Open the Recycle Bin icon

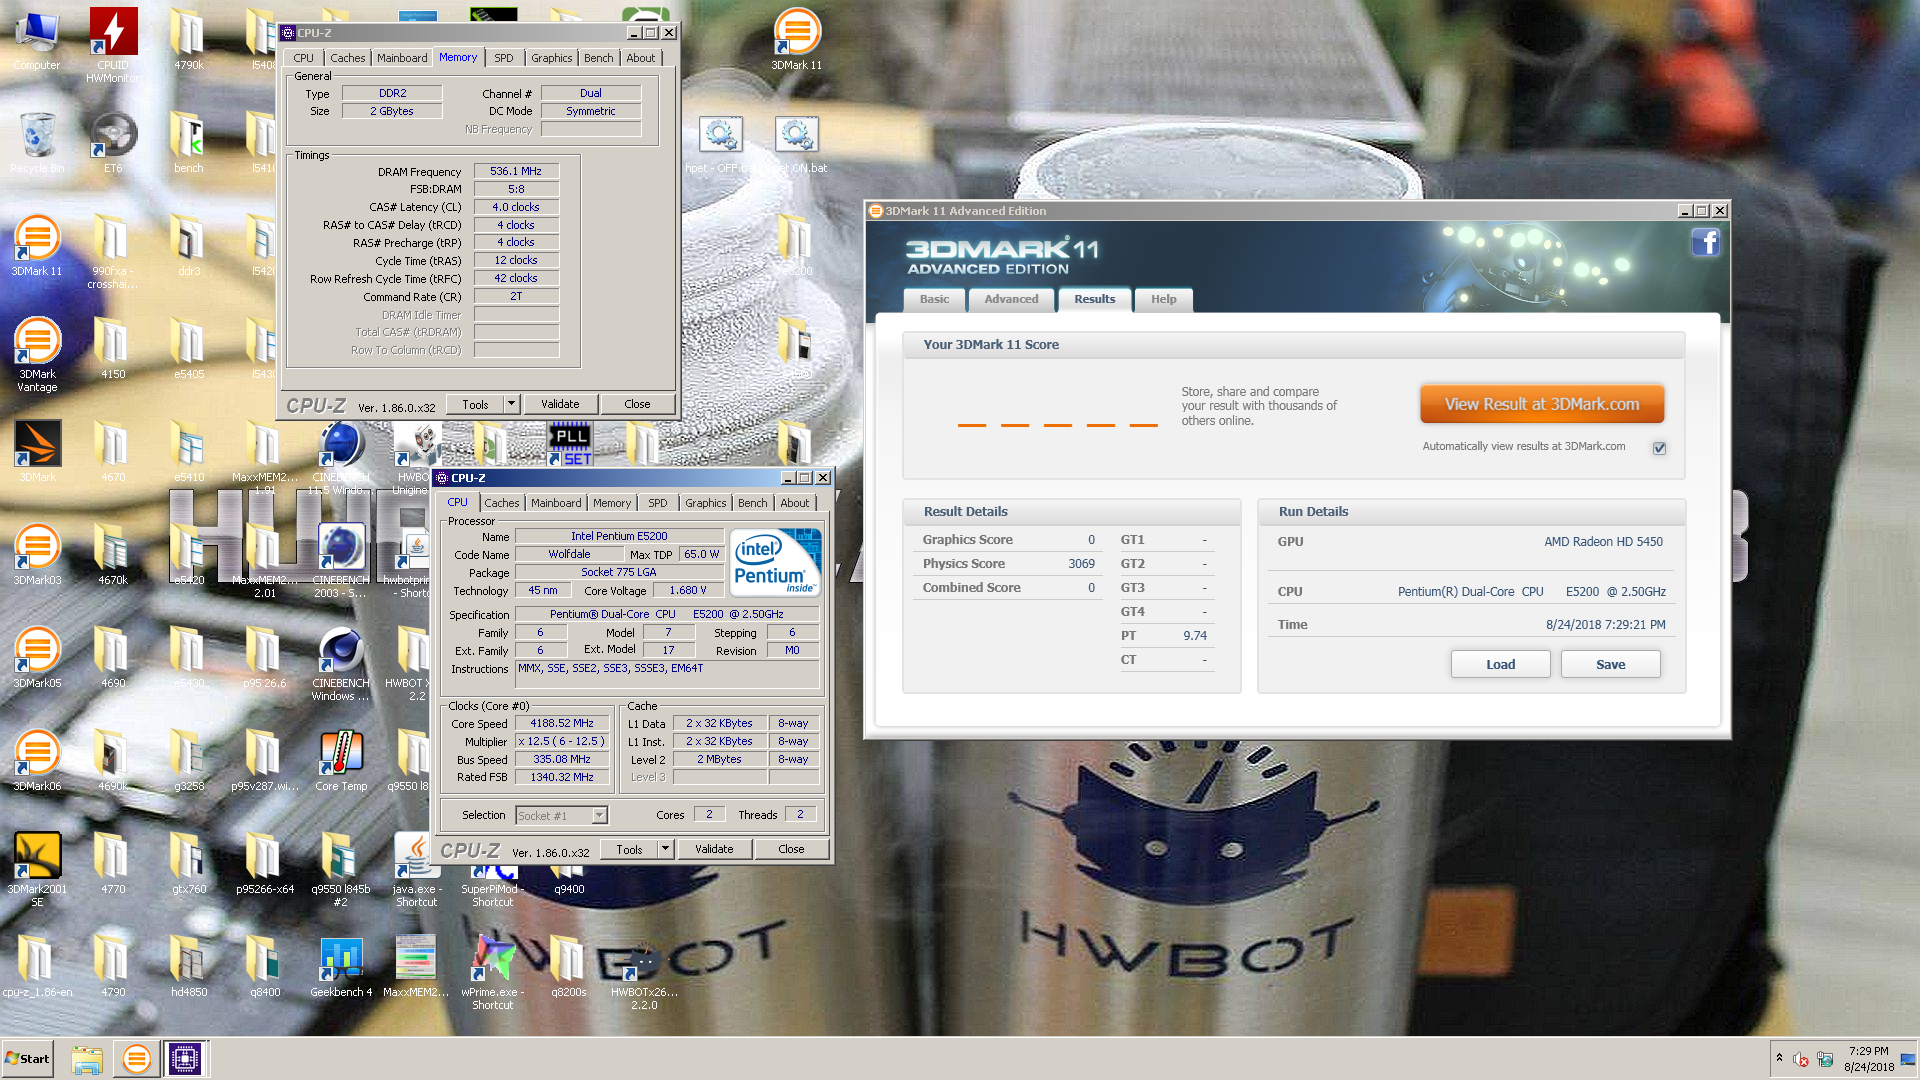point(37,142)
